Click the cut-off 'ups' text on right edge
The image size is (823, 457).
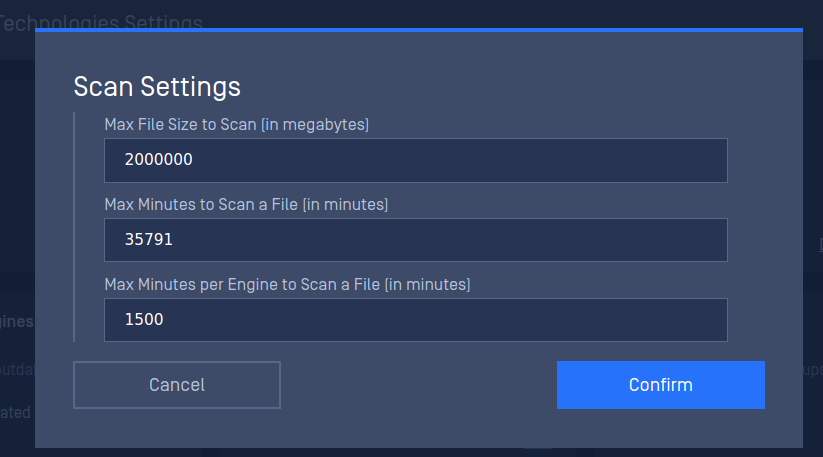pyautogui.click(x=813, y=370)
